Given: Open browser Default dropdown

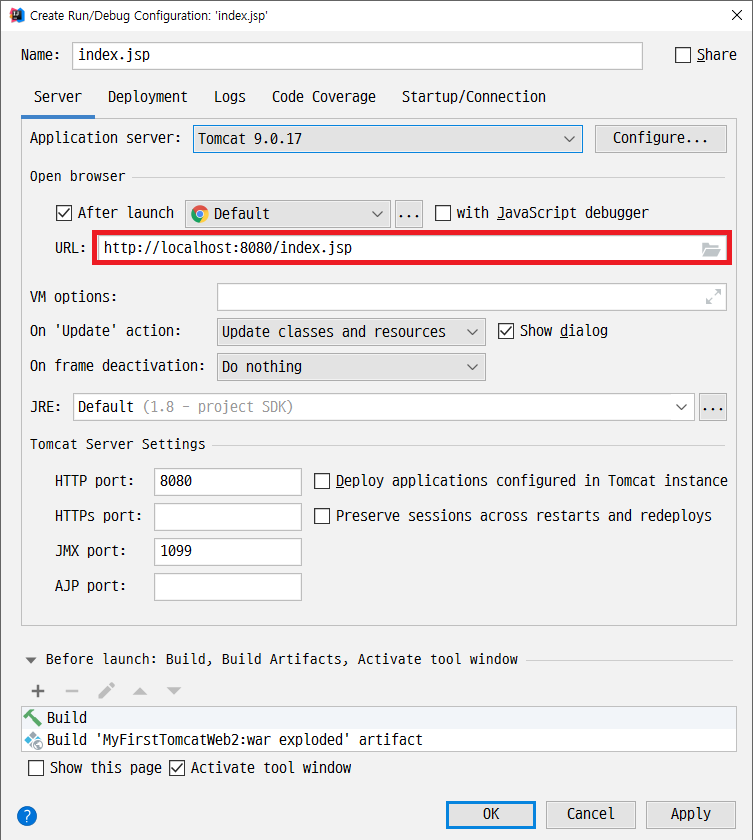Looking at the screenshot, I should tap(288, 214).
